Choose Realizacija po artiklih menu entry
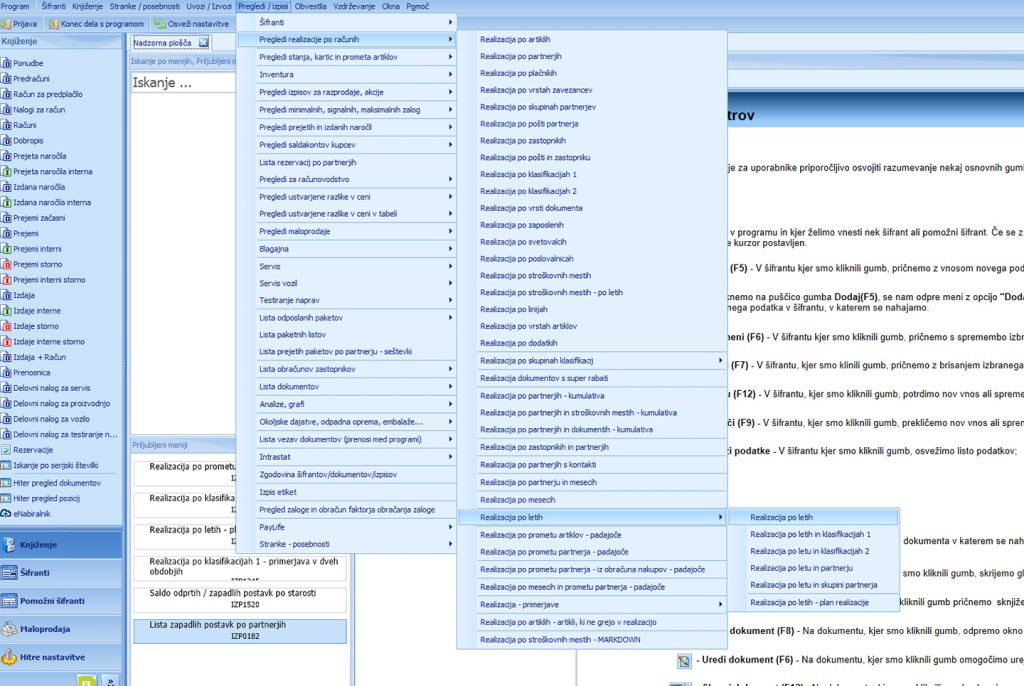 pos(515,39)
